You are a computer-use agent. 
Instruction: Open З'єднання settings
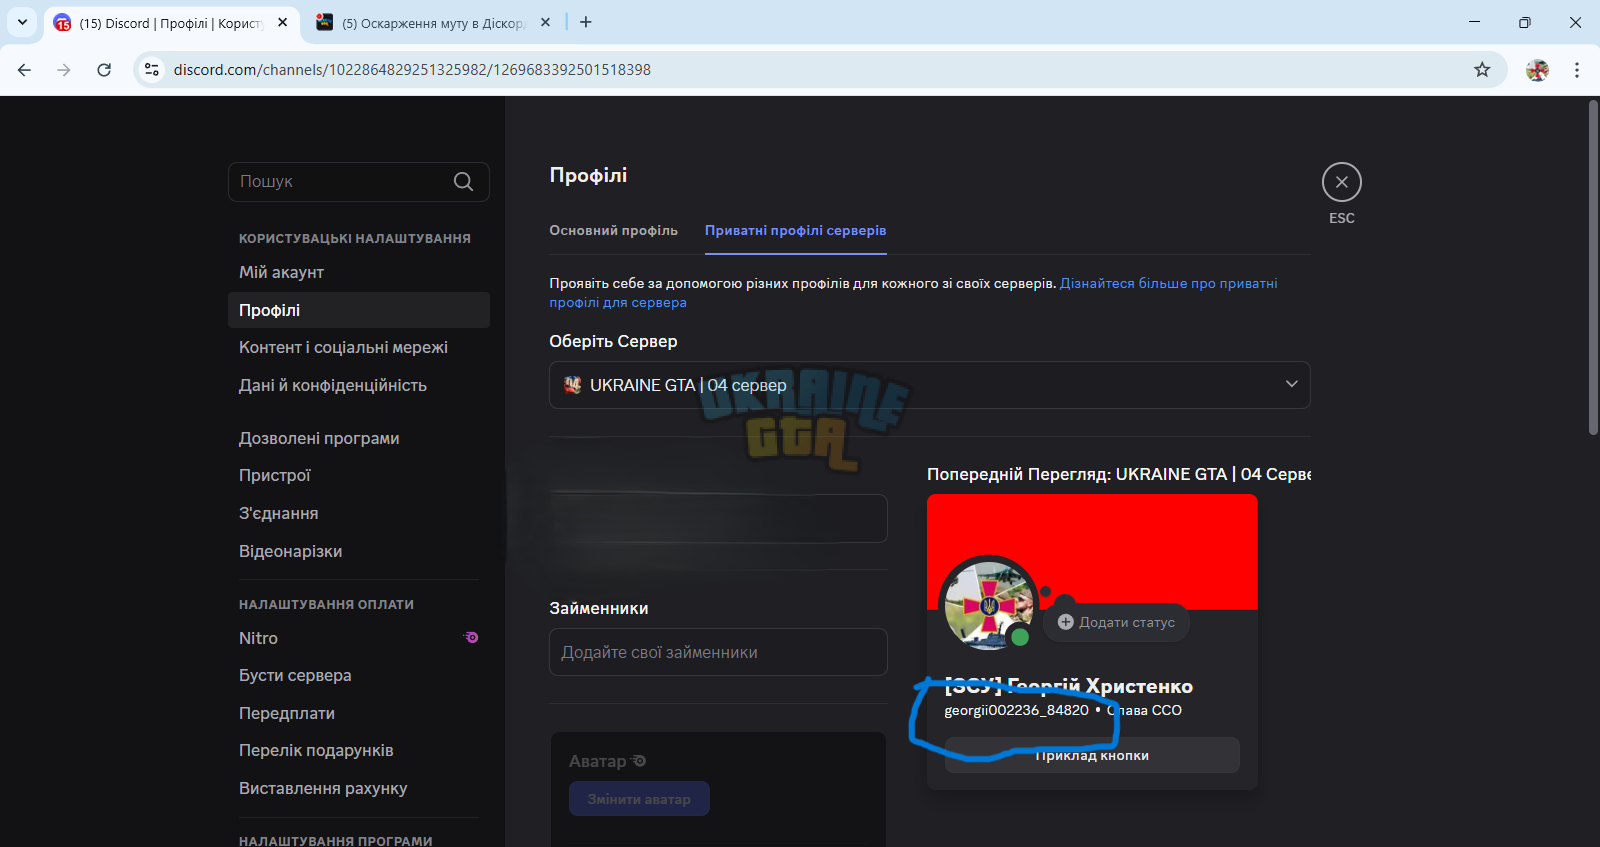click(x=359, y=513)
